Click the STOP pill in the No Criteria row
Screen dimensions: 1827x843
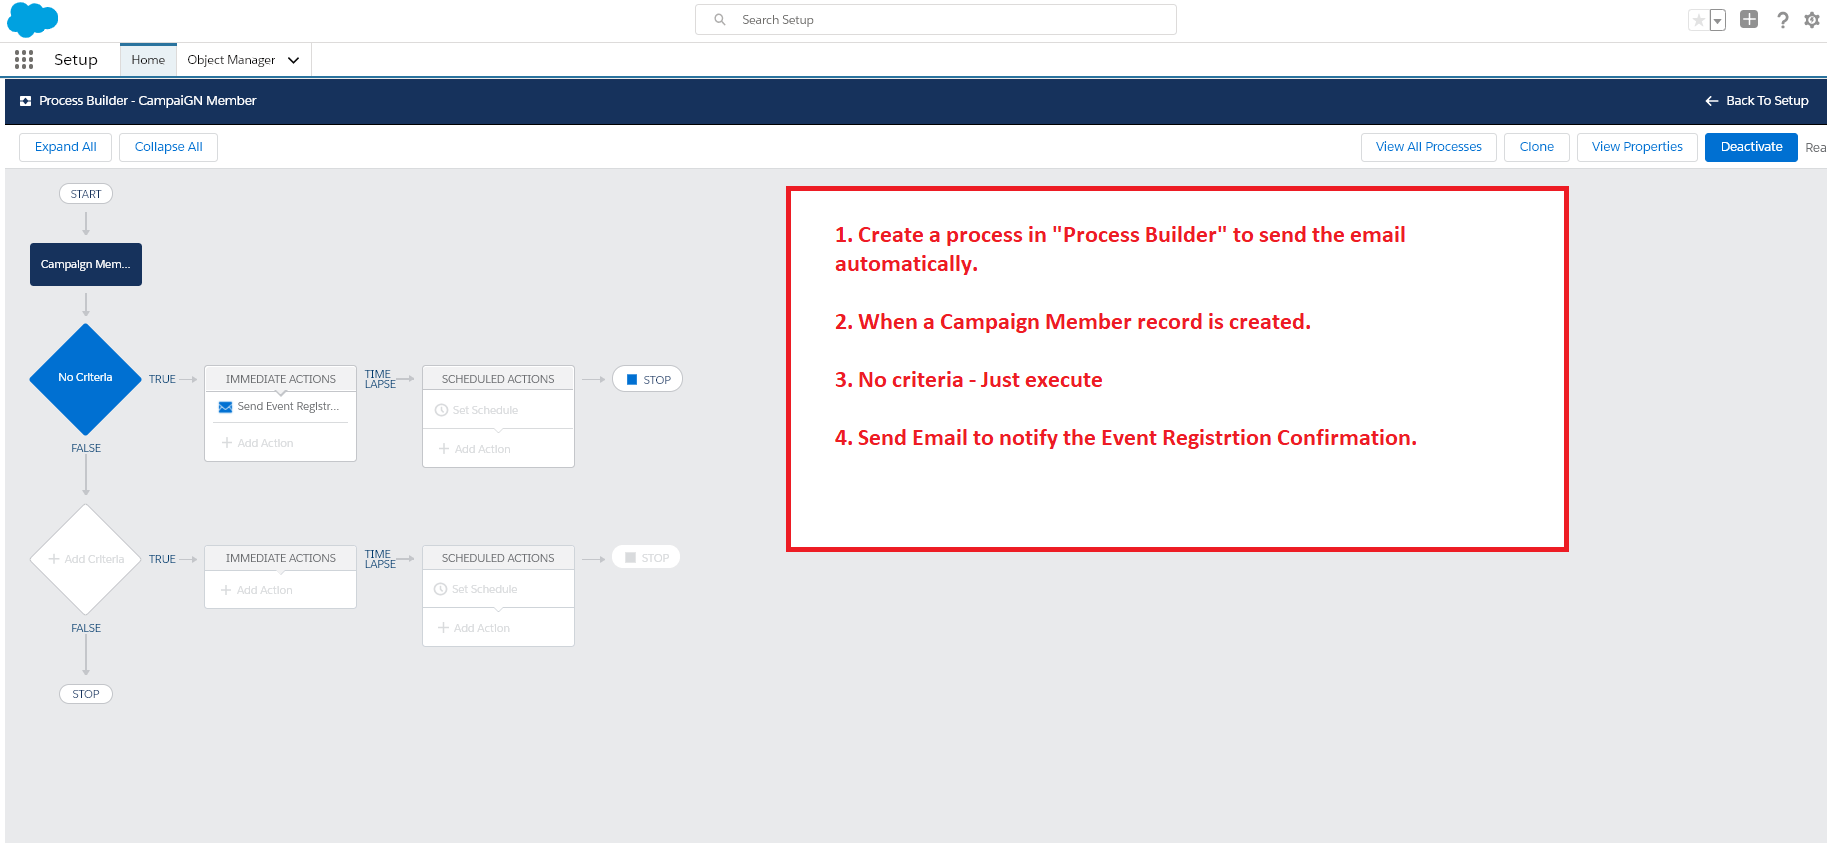pyautogui.click(x=647, y=380)
